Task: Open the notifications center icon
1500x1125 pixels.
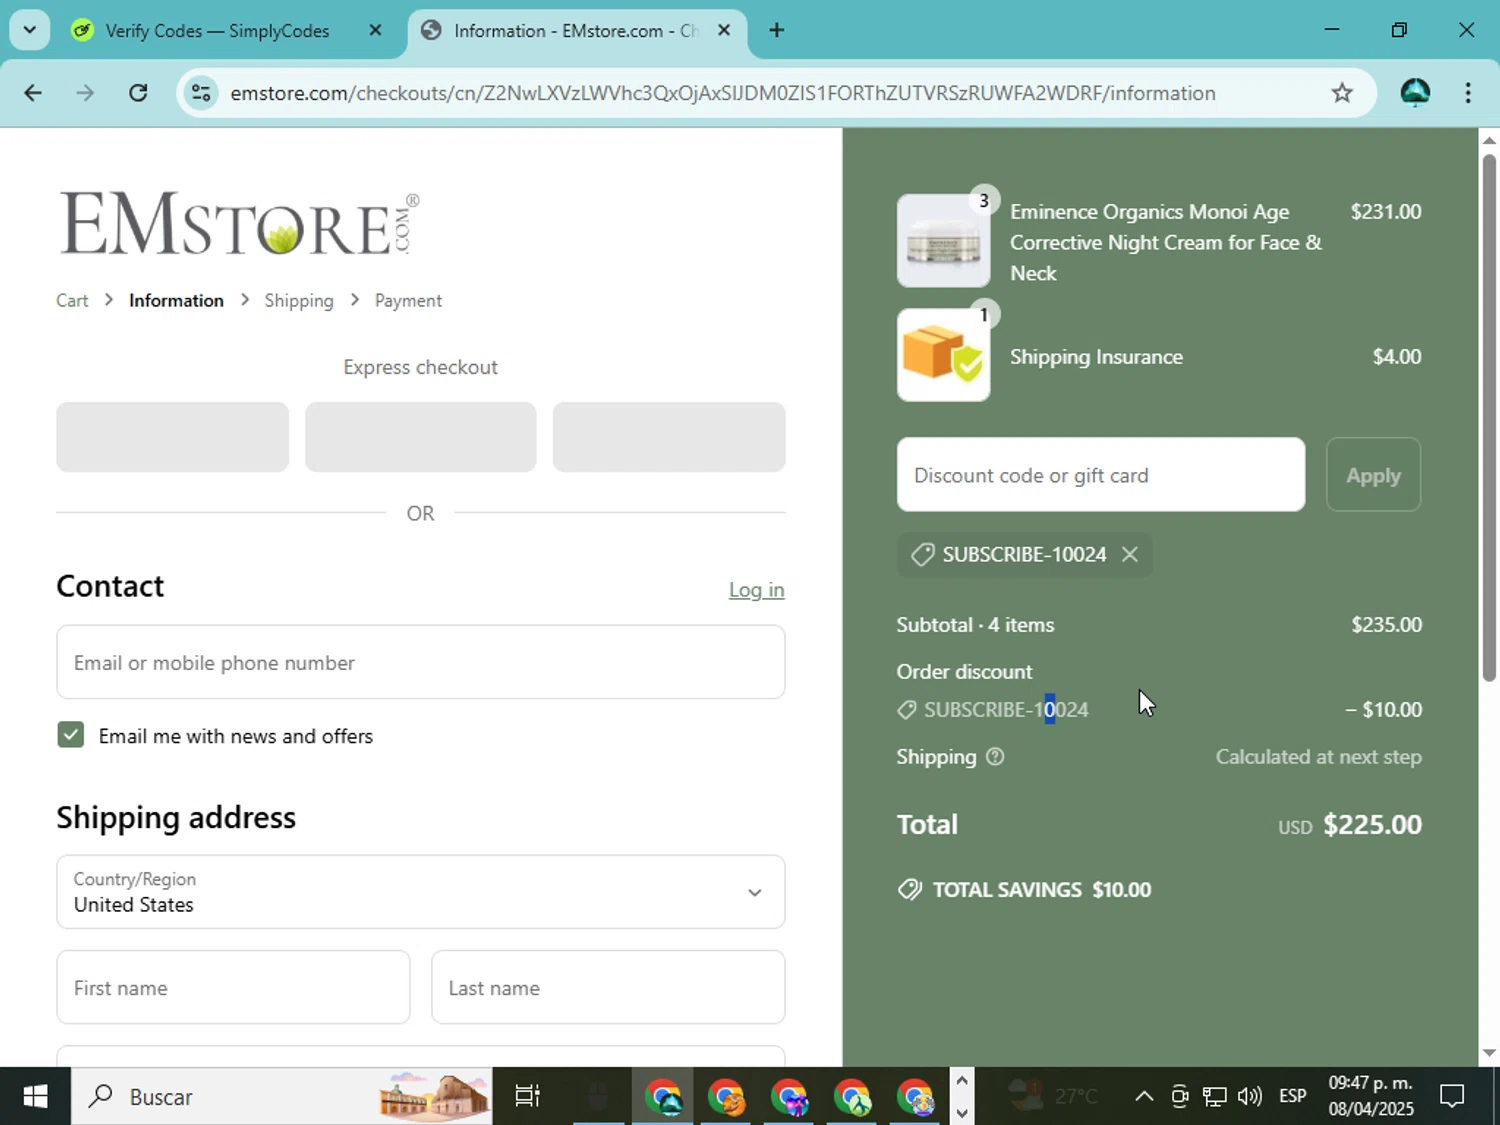Action: (1452, 1097)
